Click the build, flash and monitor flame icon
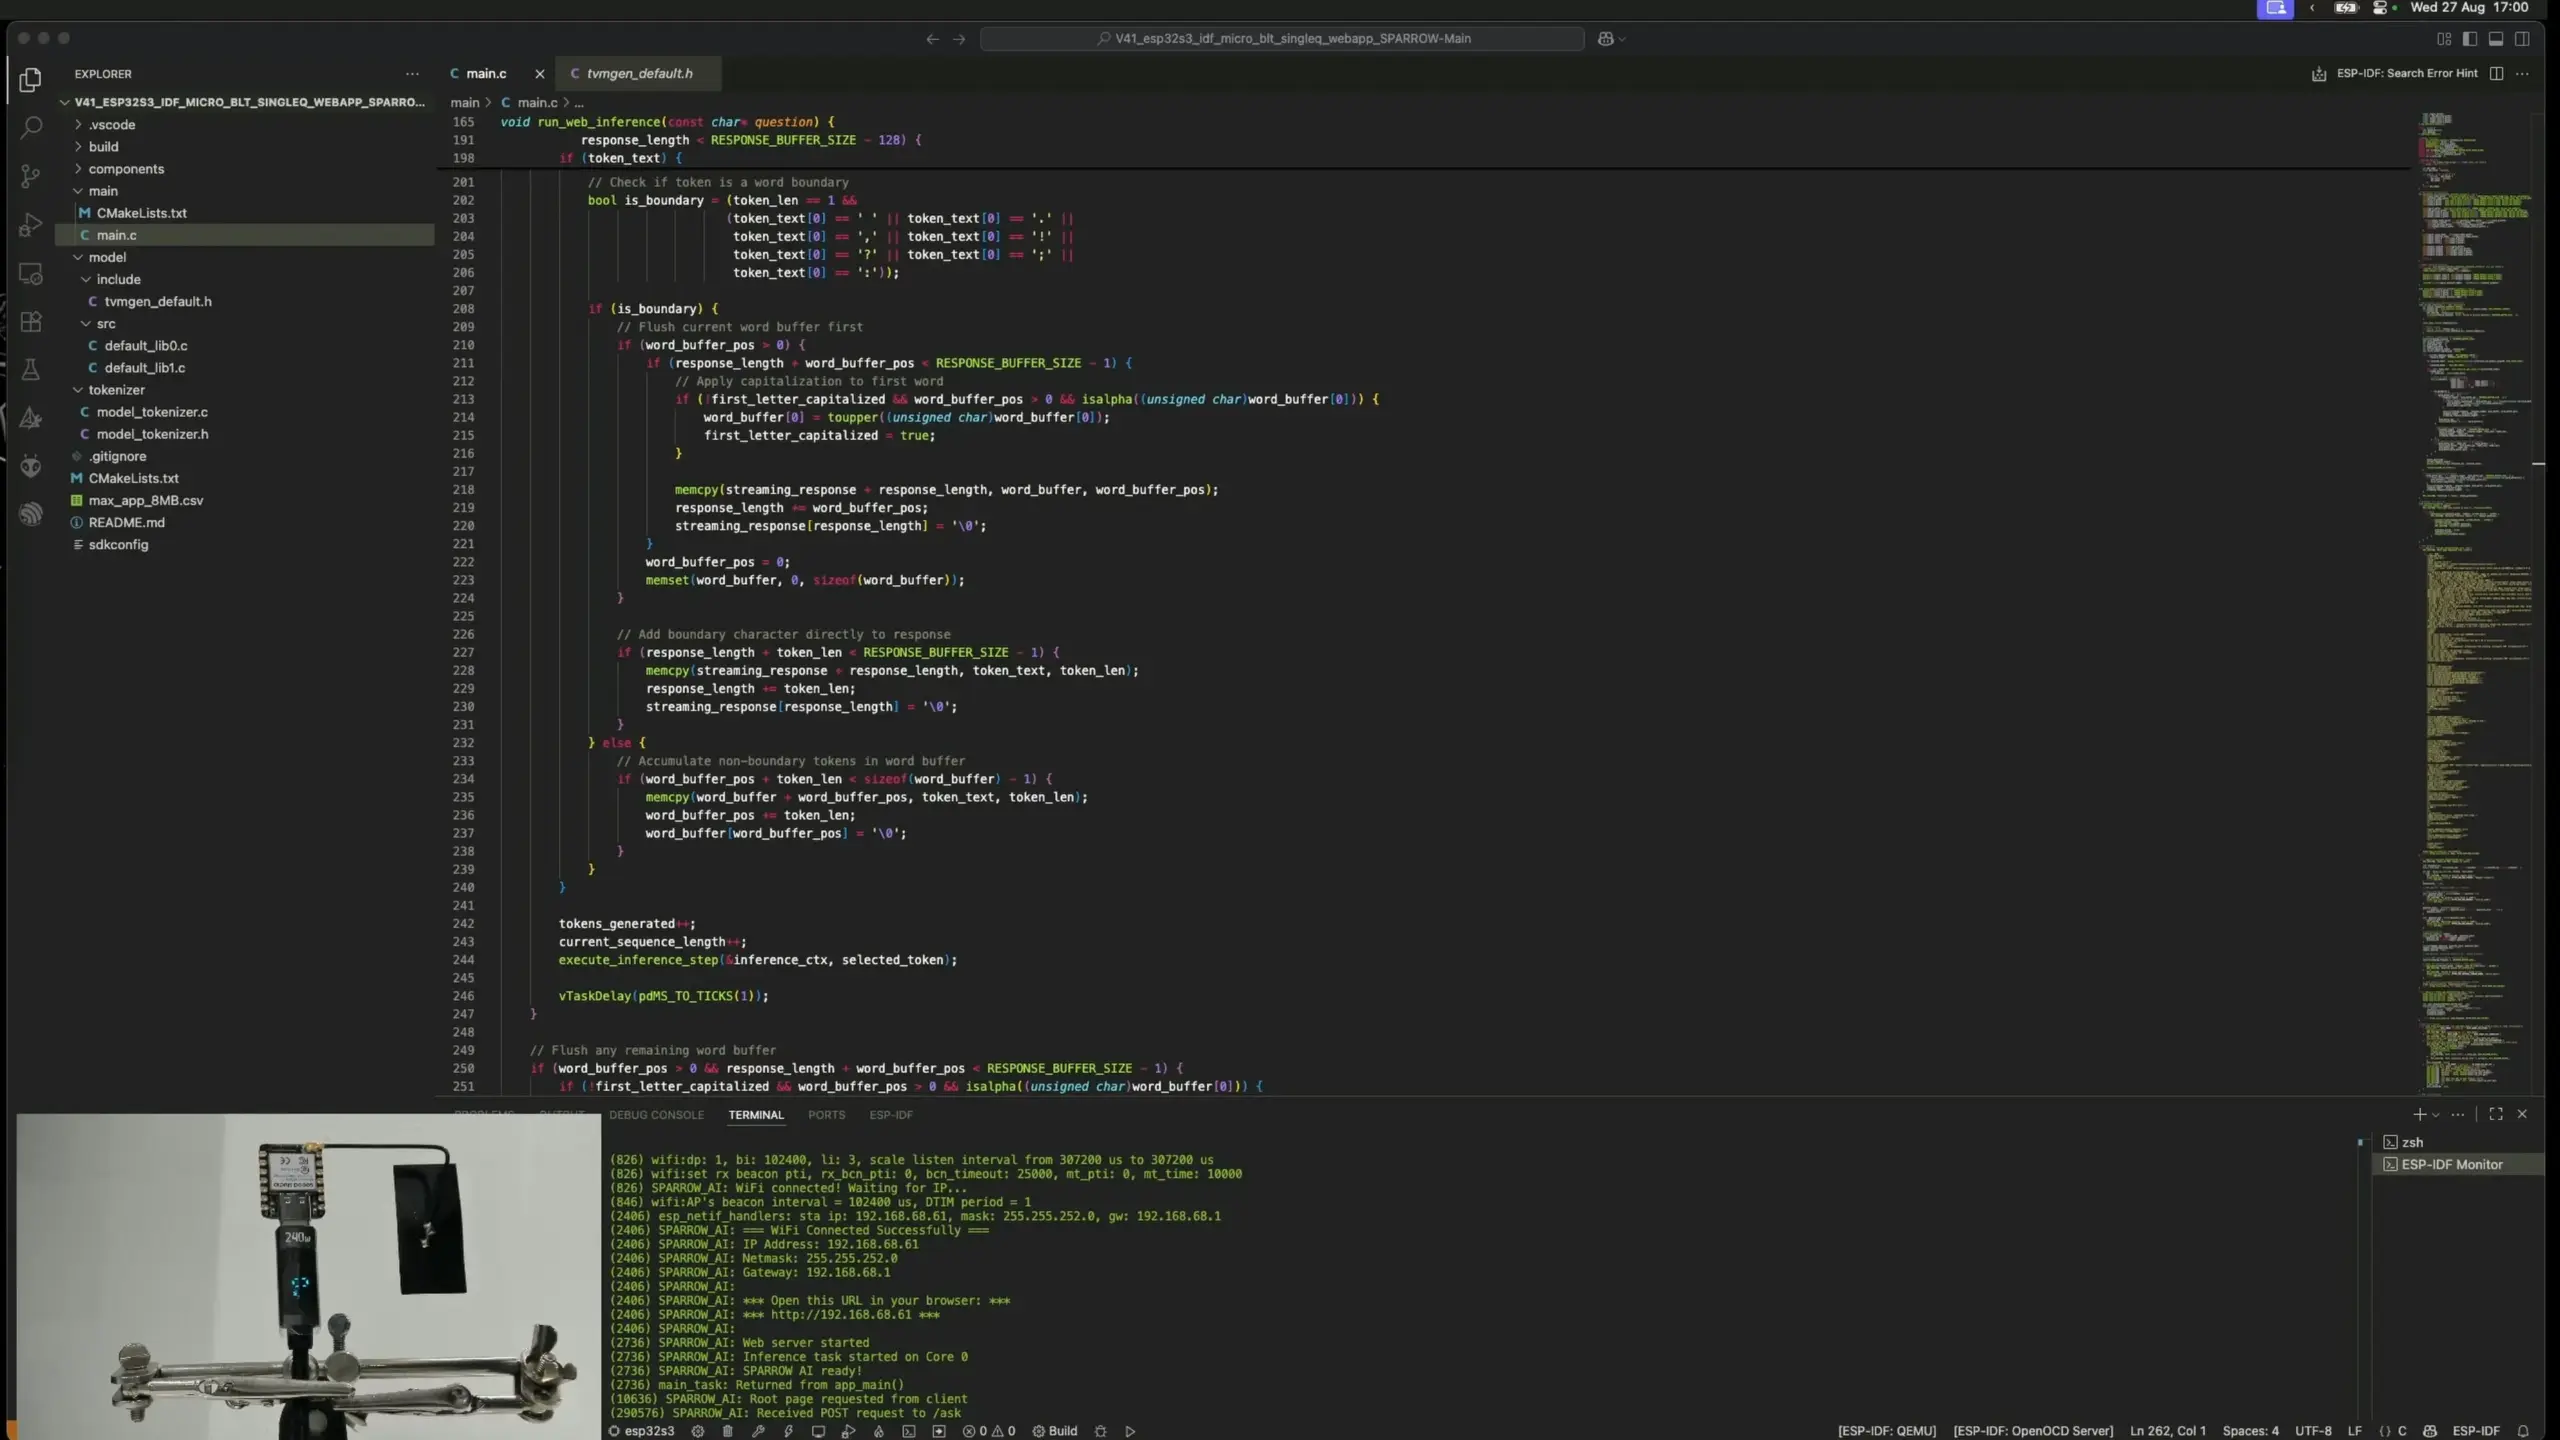The image size is (2560, 1440). coord(878,1431)
